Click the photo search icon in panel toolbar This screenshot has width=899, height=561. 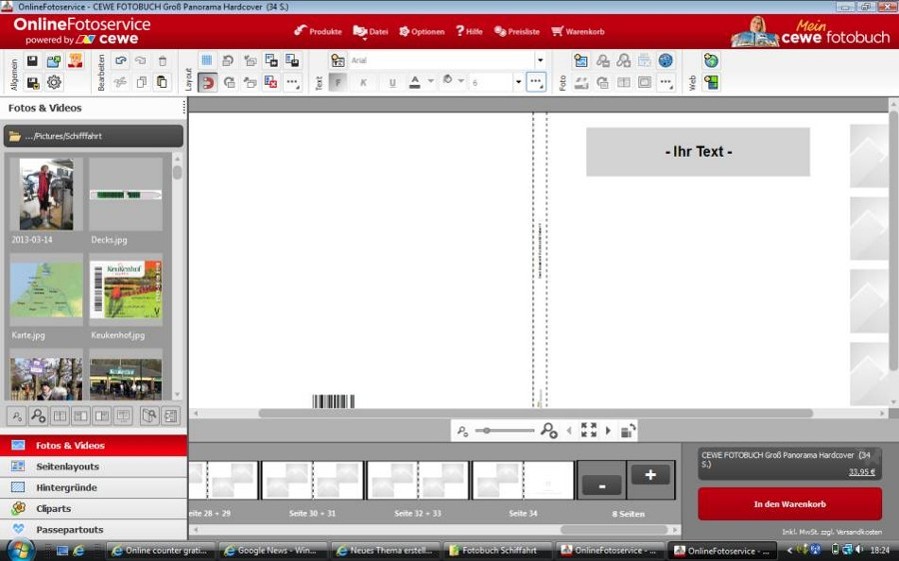pos(149,416)
